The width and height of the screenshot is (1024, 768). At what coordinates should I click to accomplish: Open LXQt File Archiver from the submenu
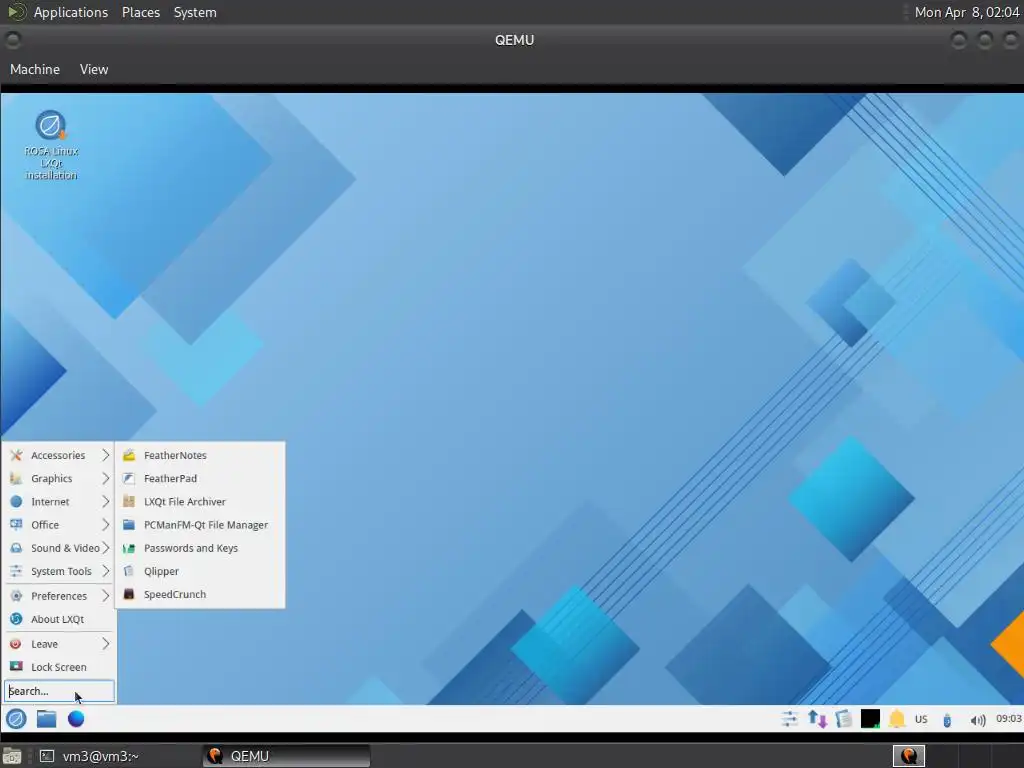click(200, 502)
